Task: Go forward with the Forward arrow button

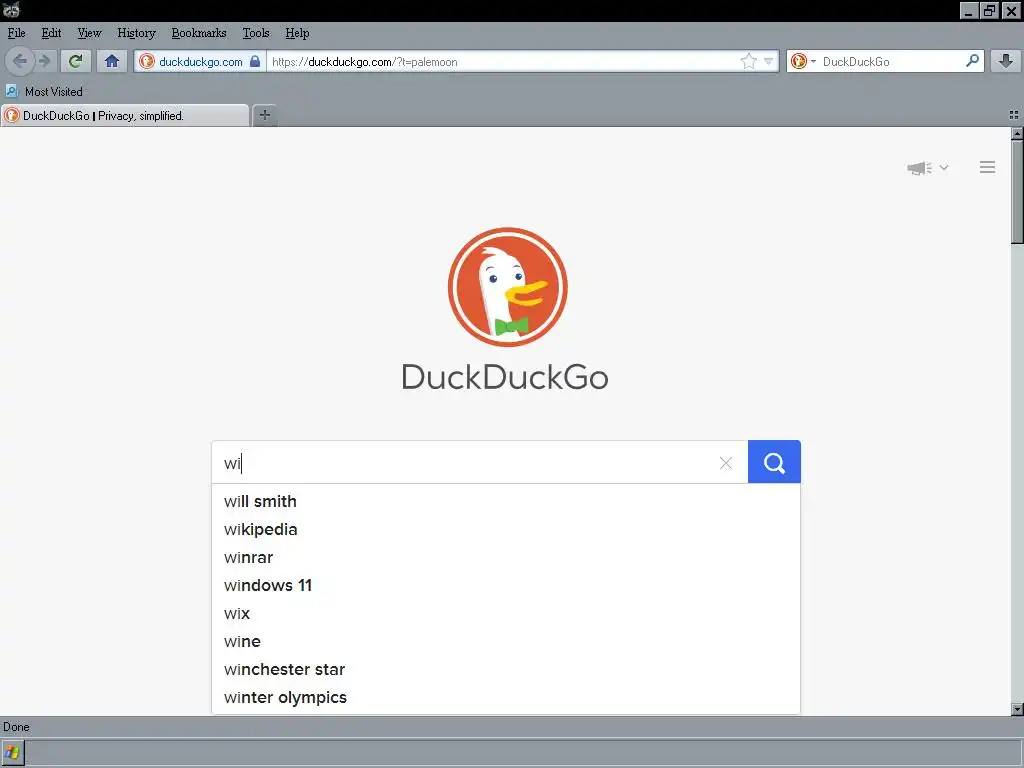Action: 44,61
